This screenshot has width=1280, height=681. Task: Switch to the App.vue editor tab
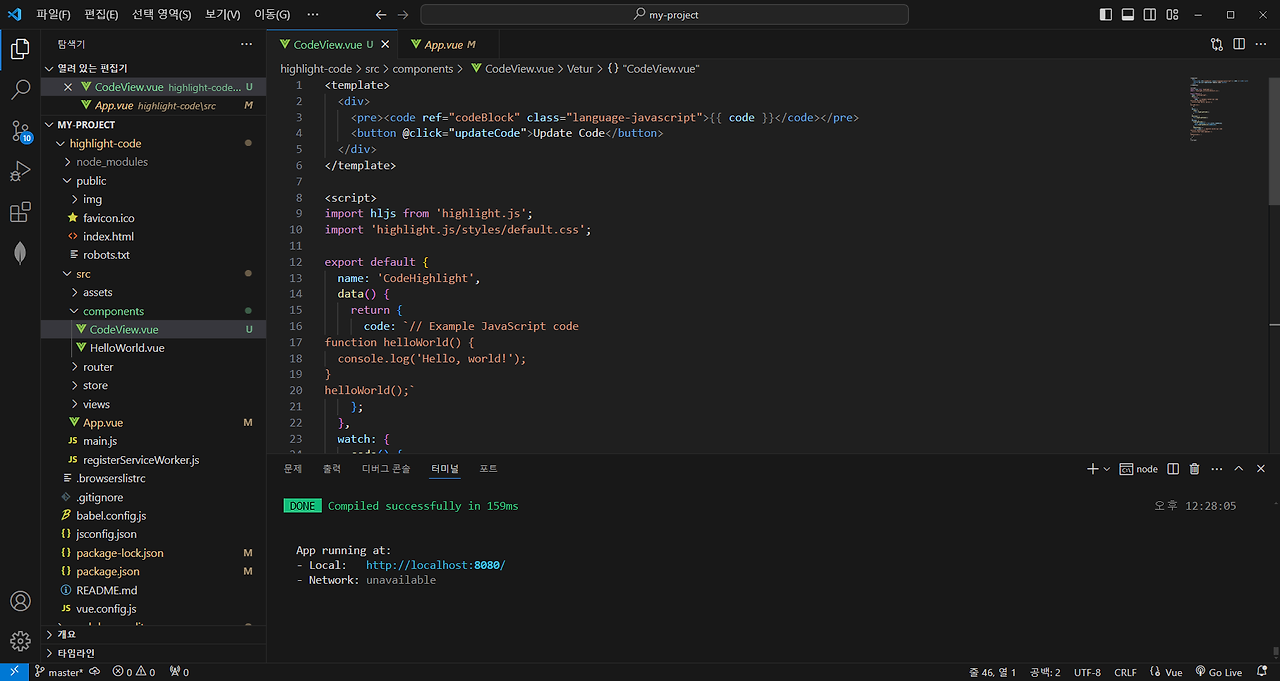(449, 44)
